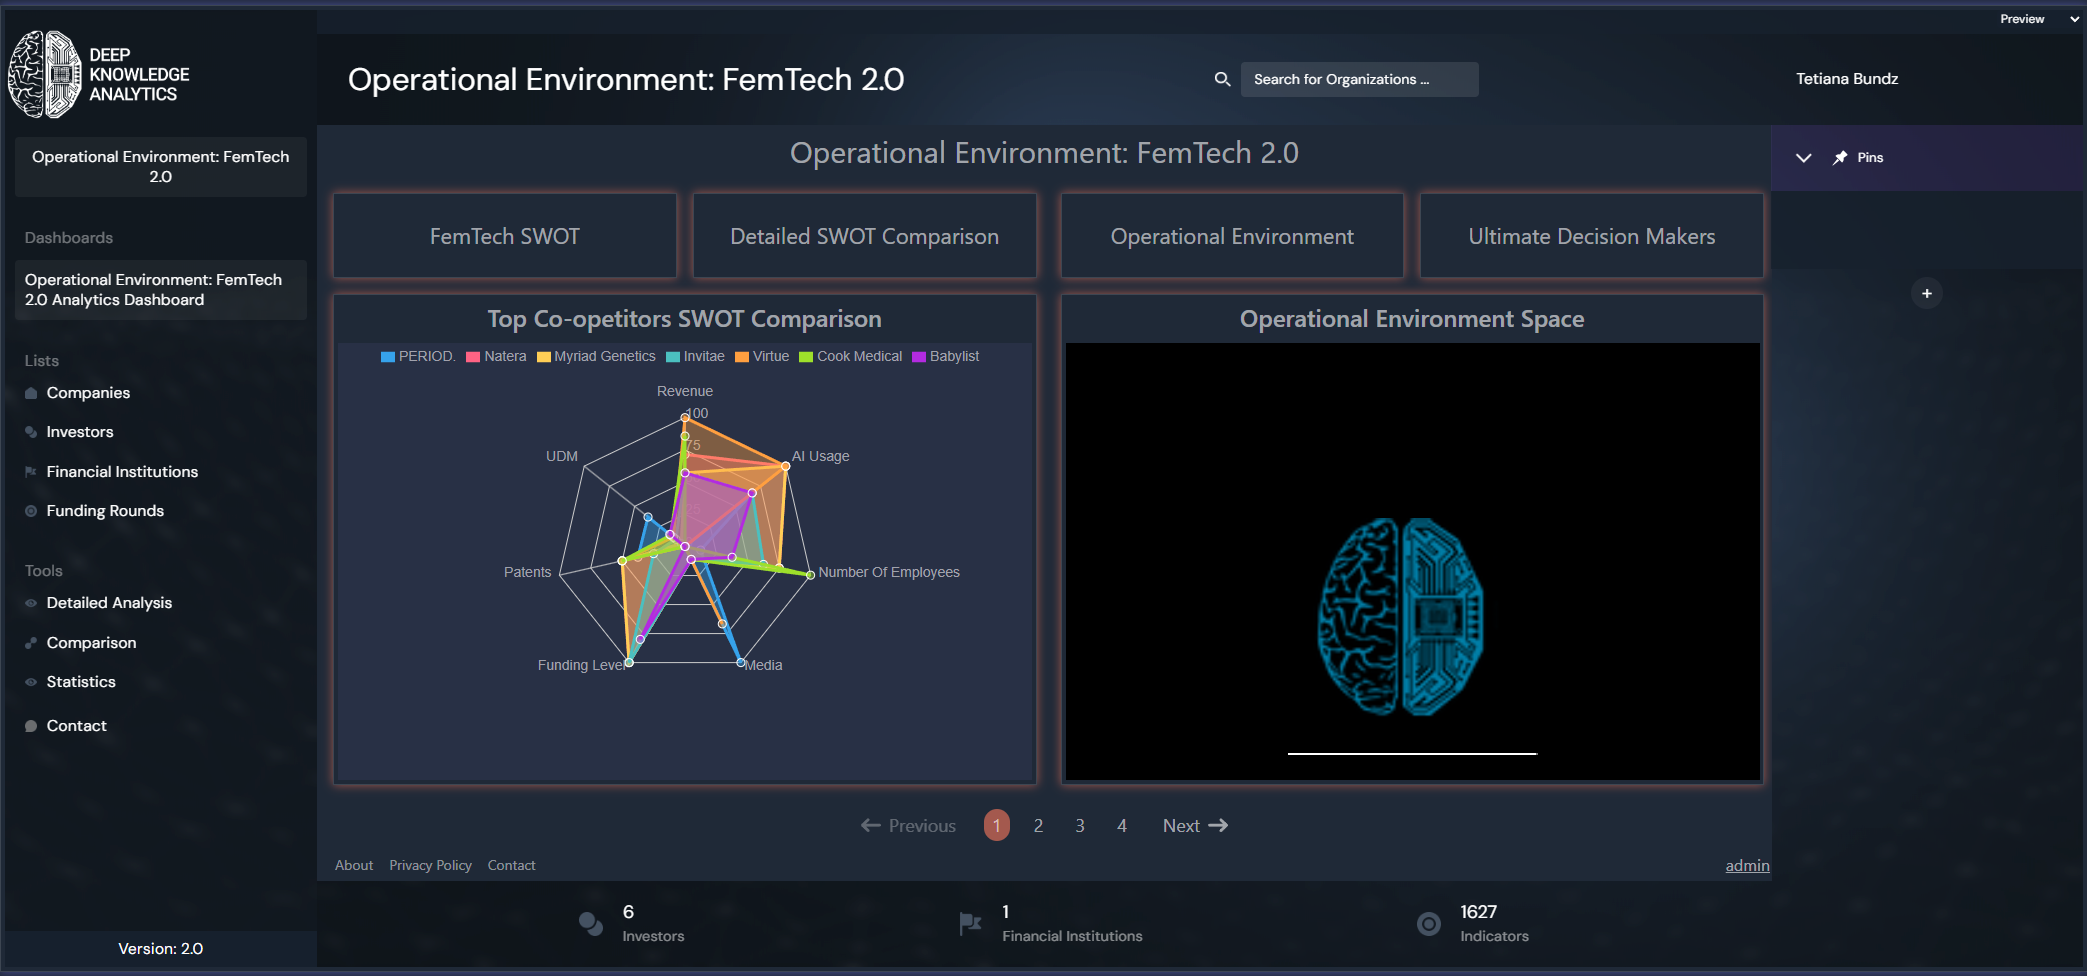Click the pin icon in Pins panel
Screen dimensions: 2087x976
coord(1840,158)
